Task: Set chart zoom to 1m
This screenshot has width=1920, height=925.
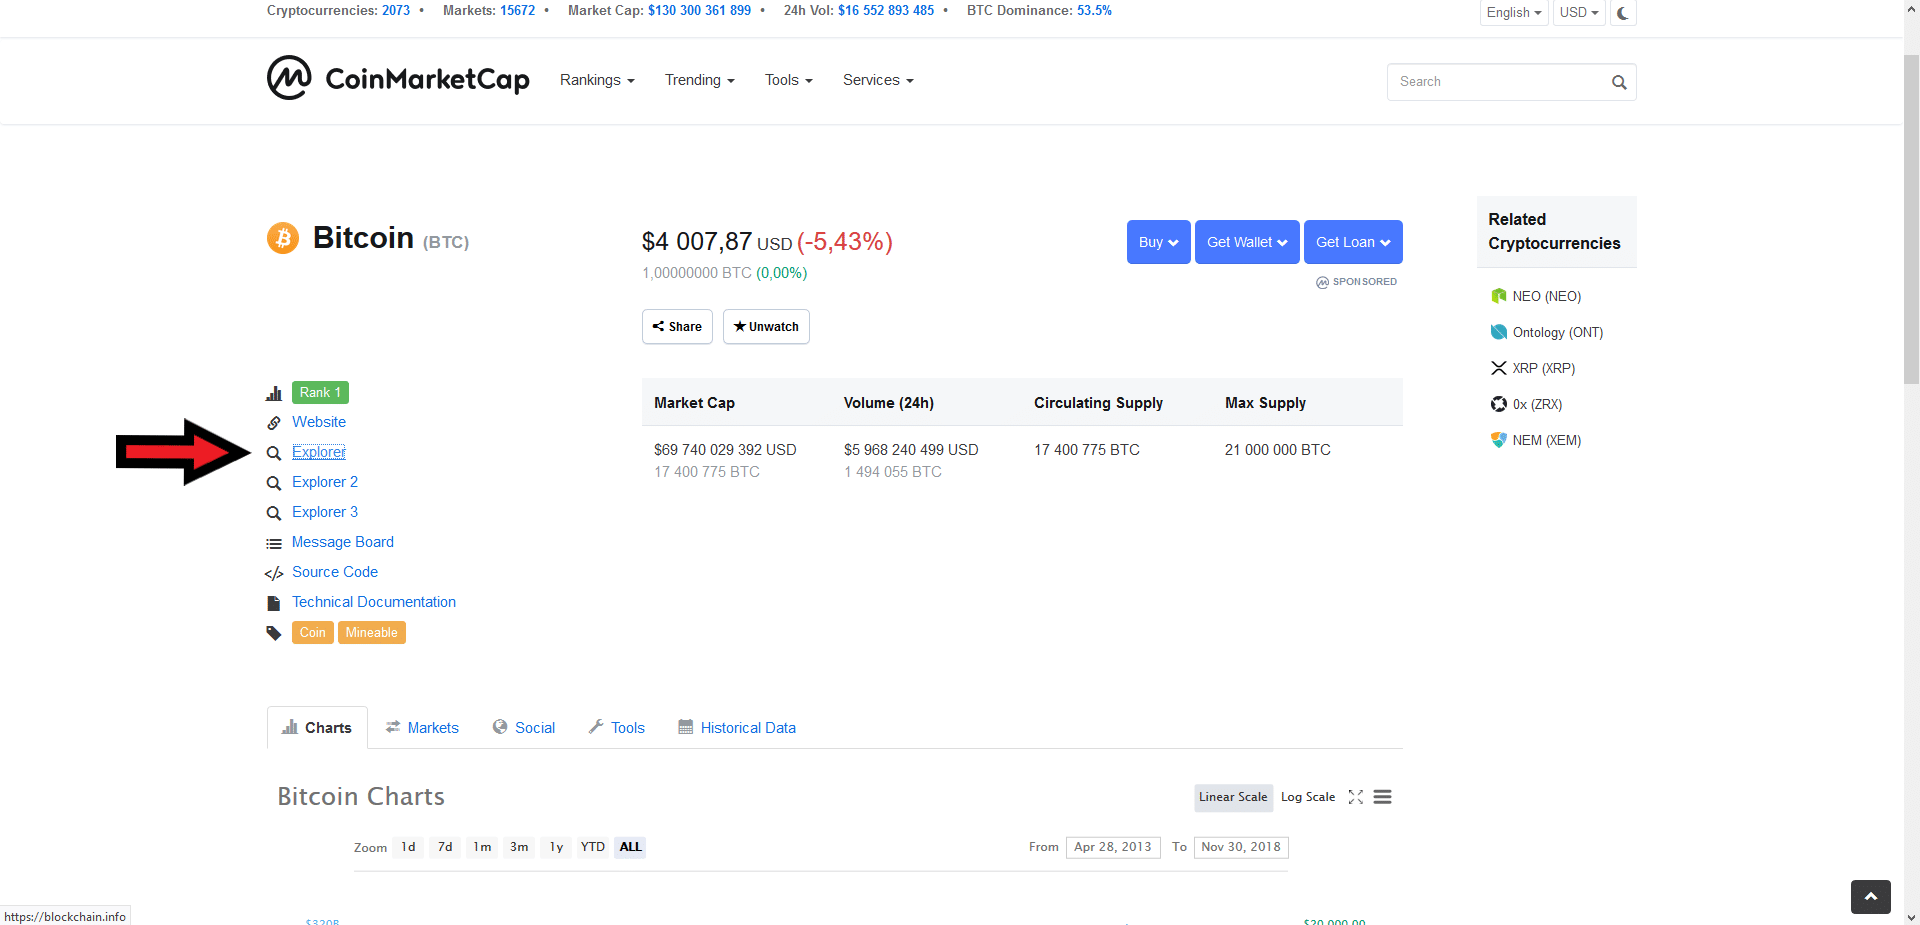Action: tap(482, 847)
